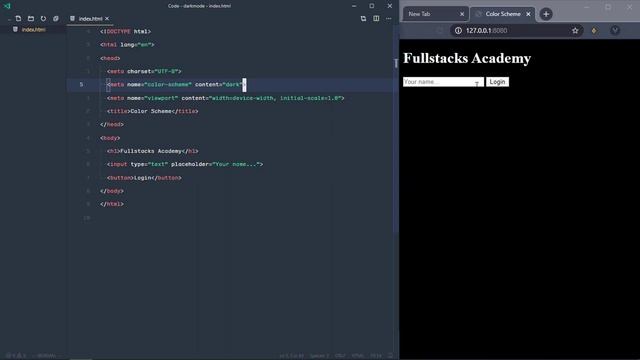640x360 pixels.
Task: Click the input placeholder code line
Action: coord(185,164)
